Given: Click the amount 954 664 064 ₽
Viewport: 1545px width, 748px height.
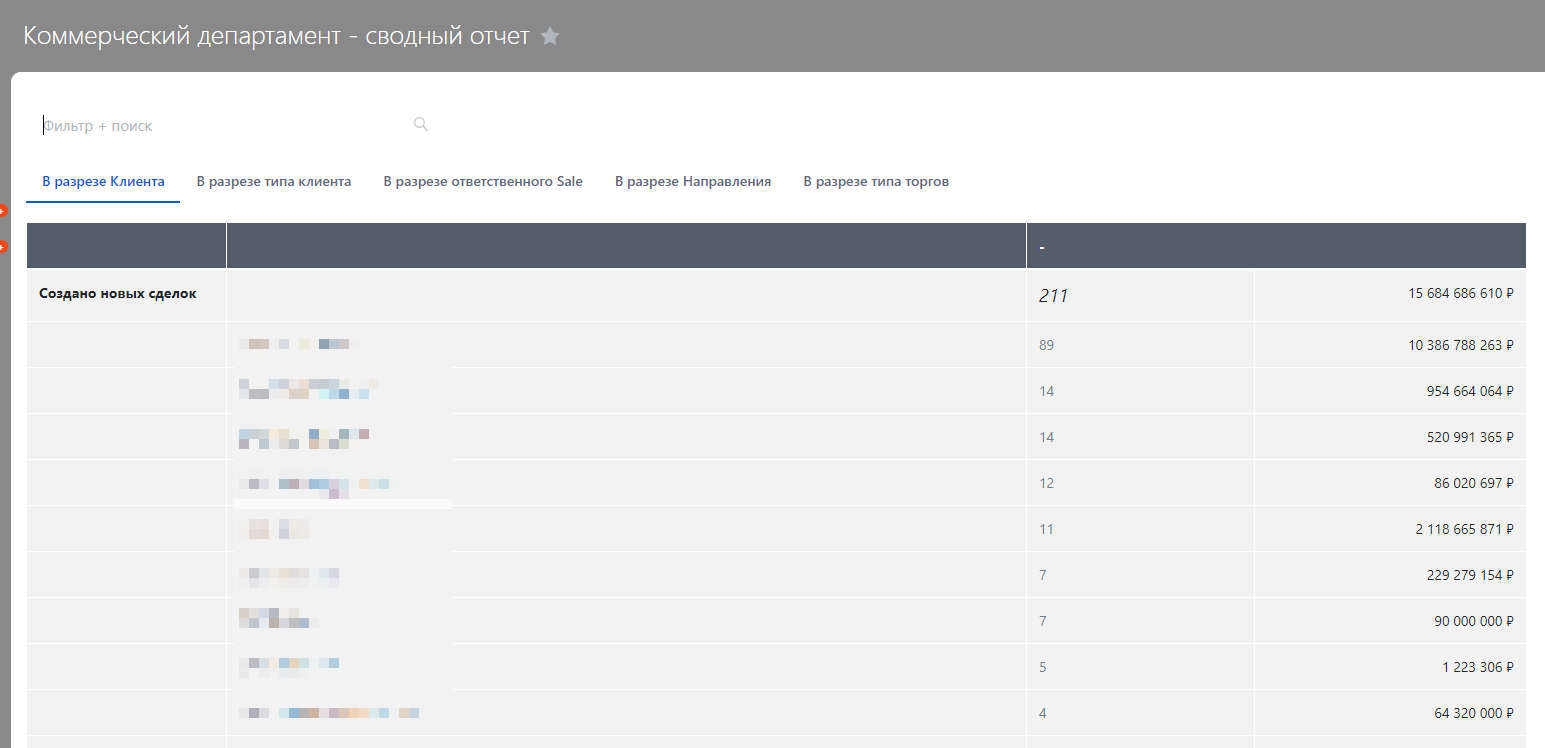Looking at the screenshot, I should coord(1470,391).
